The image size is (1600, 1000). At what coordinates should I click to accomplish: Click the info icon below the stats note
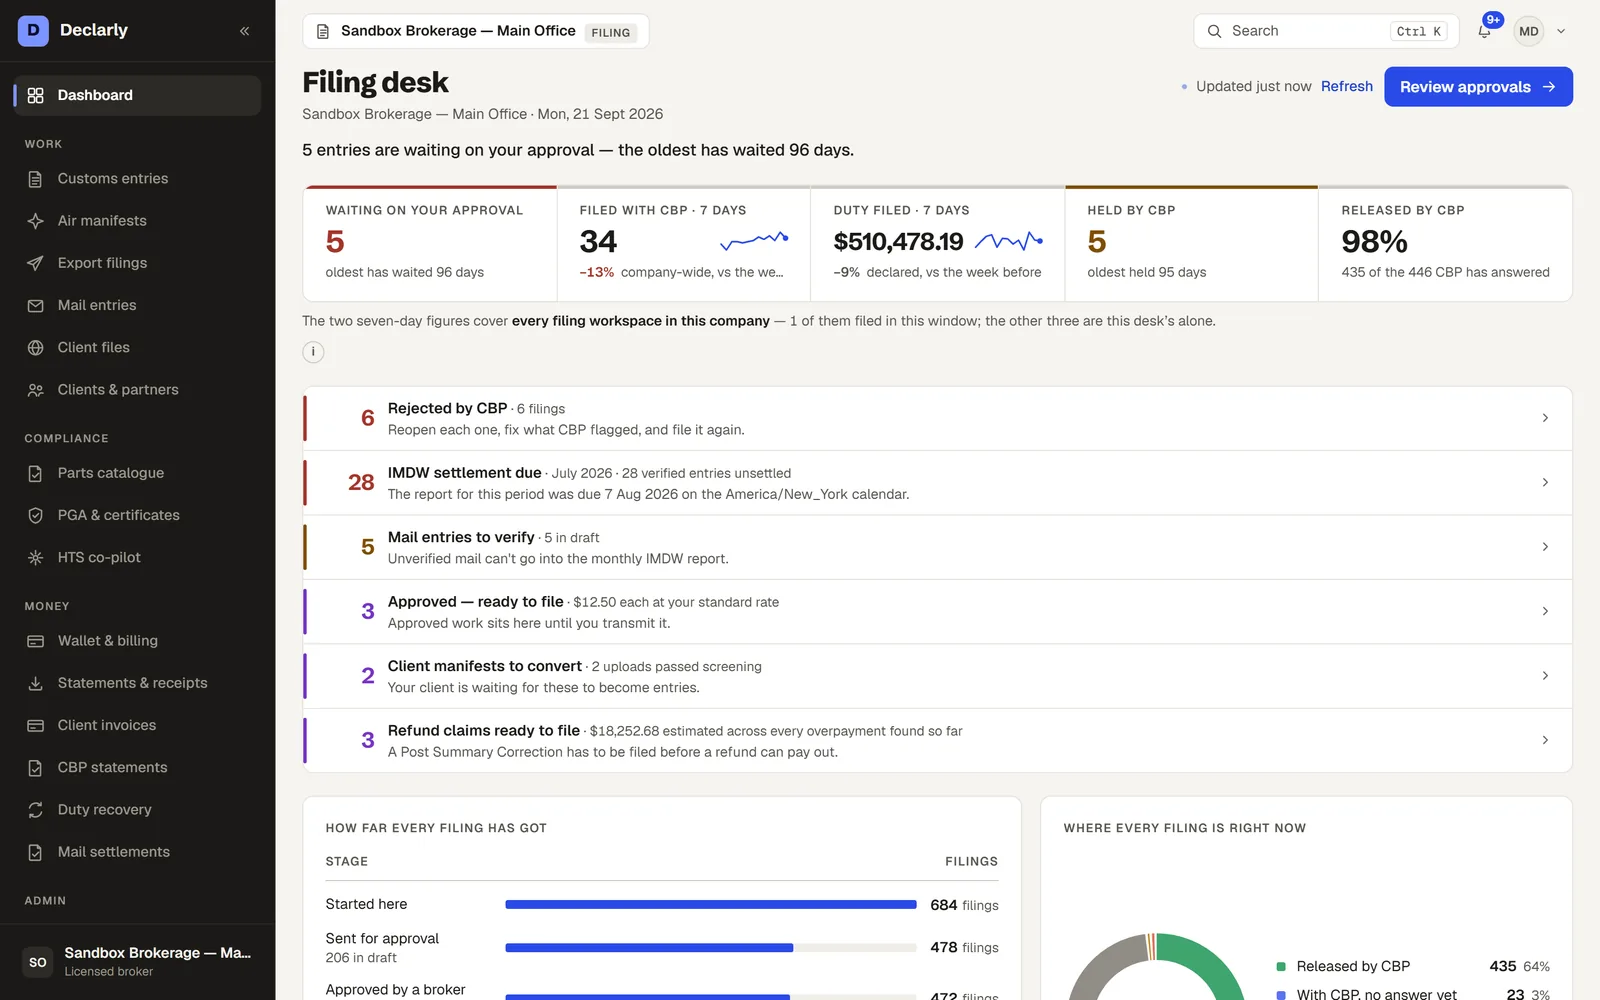[313, 352]
